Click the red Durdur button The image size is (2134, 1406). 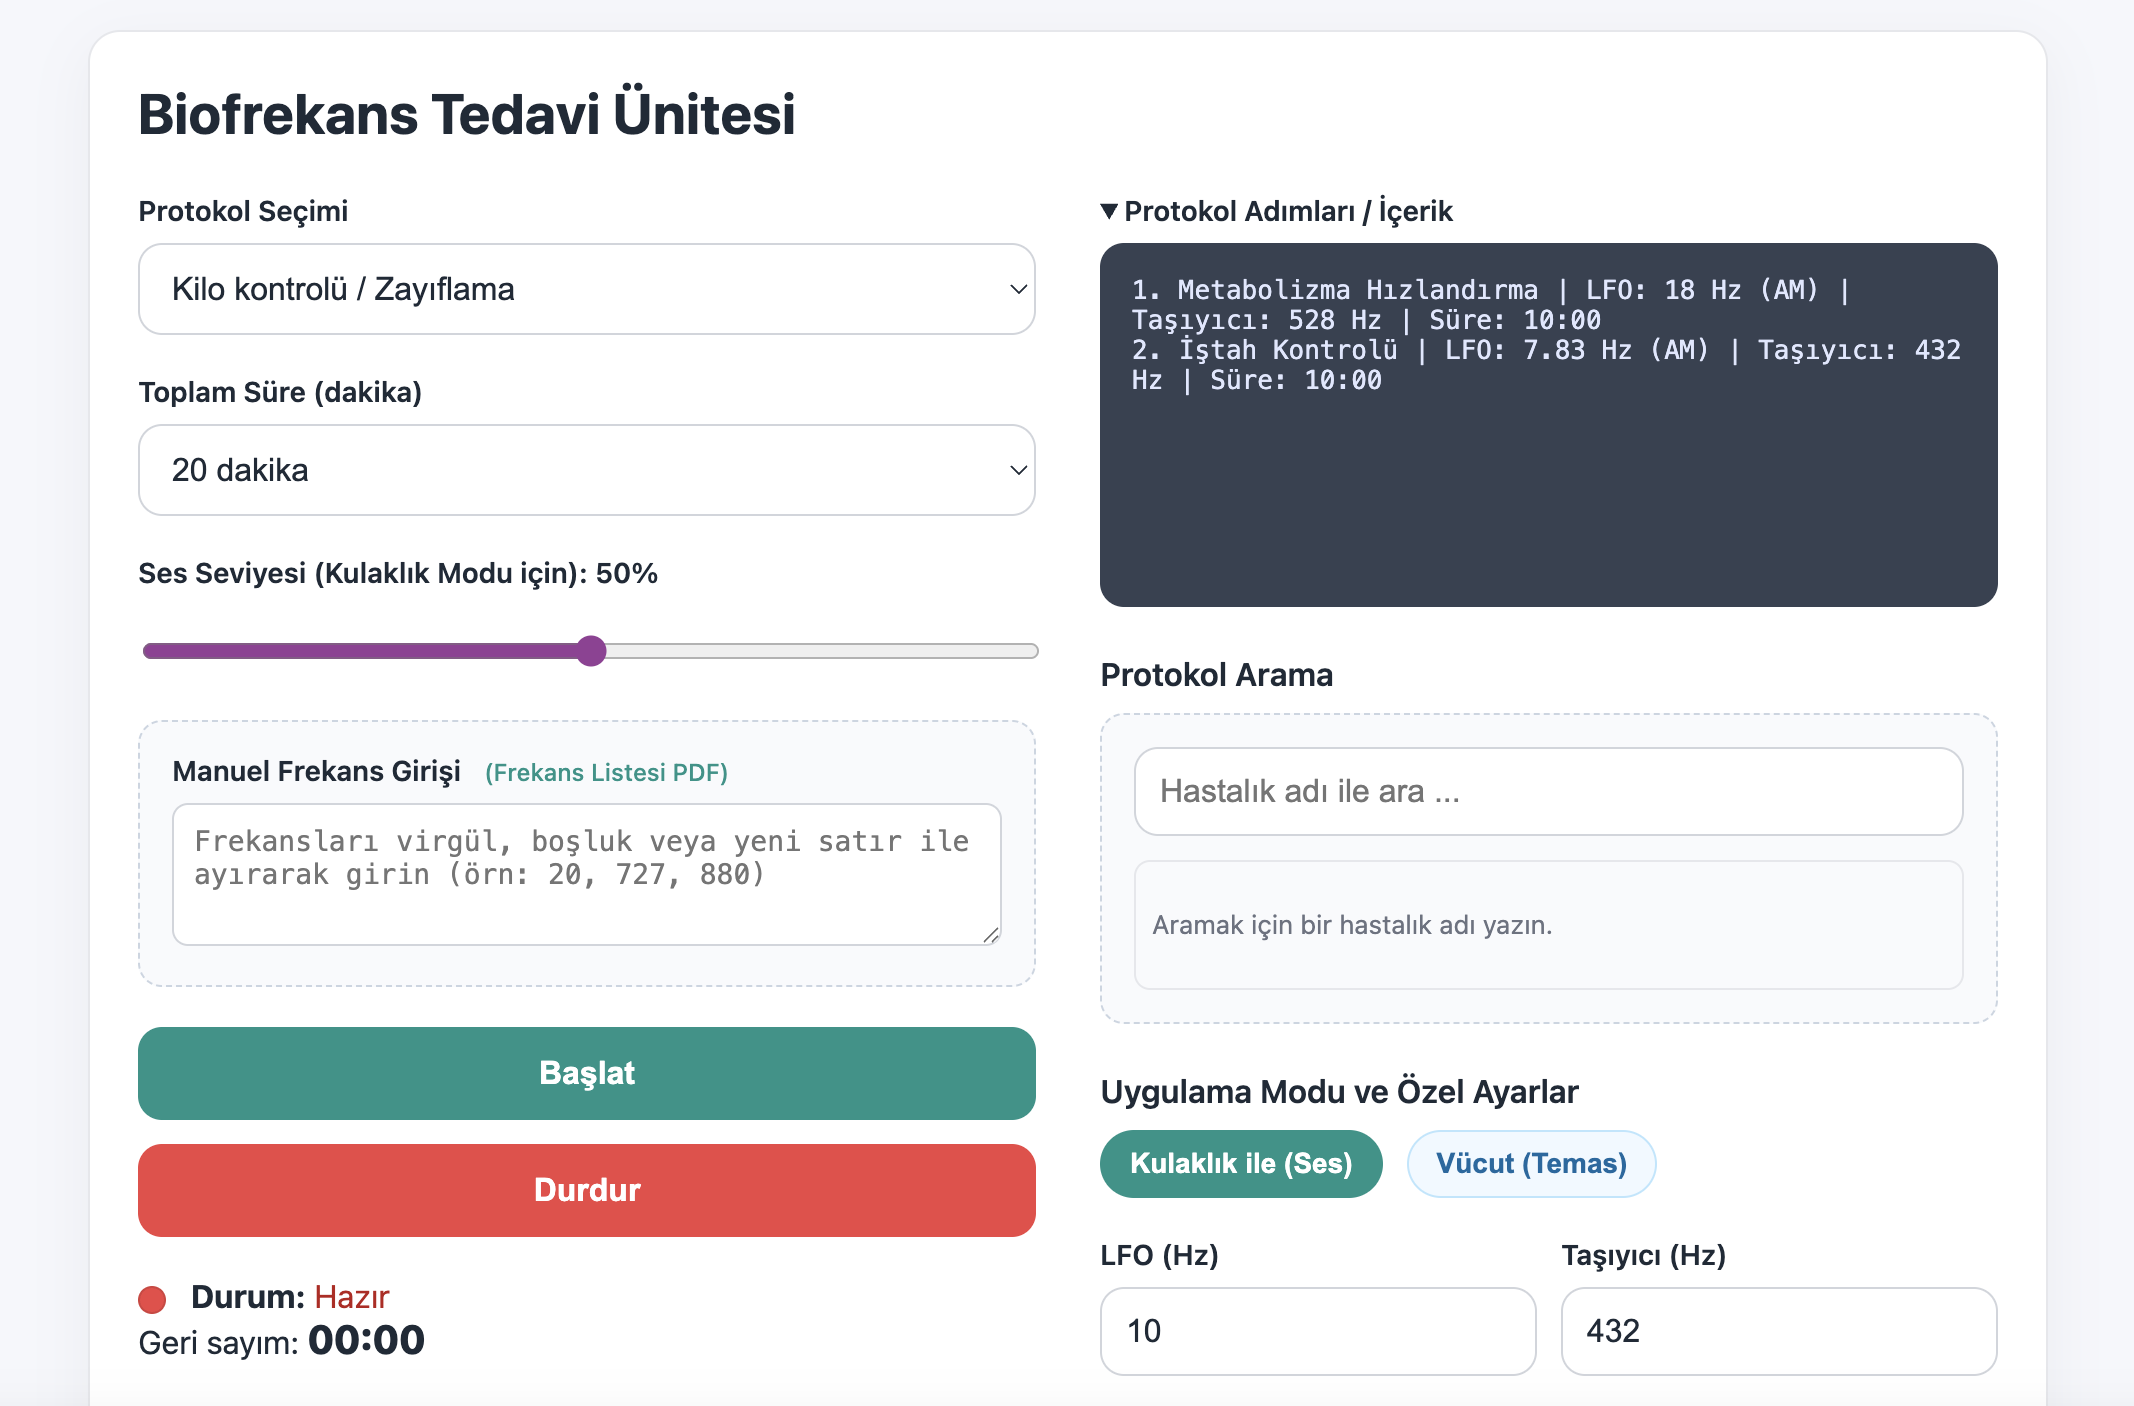(x=586, y=1190)
